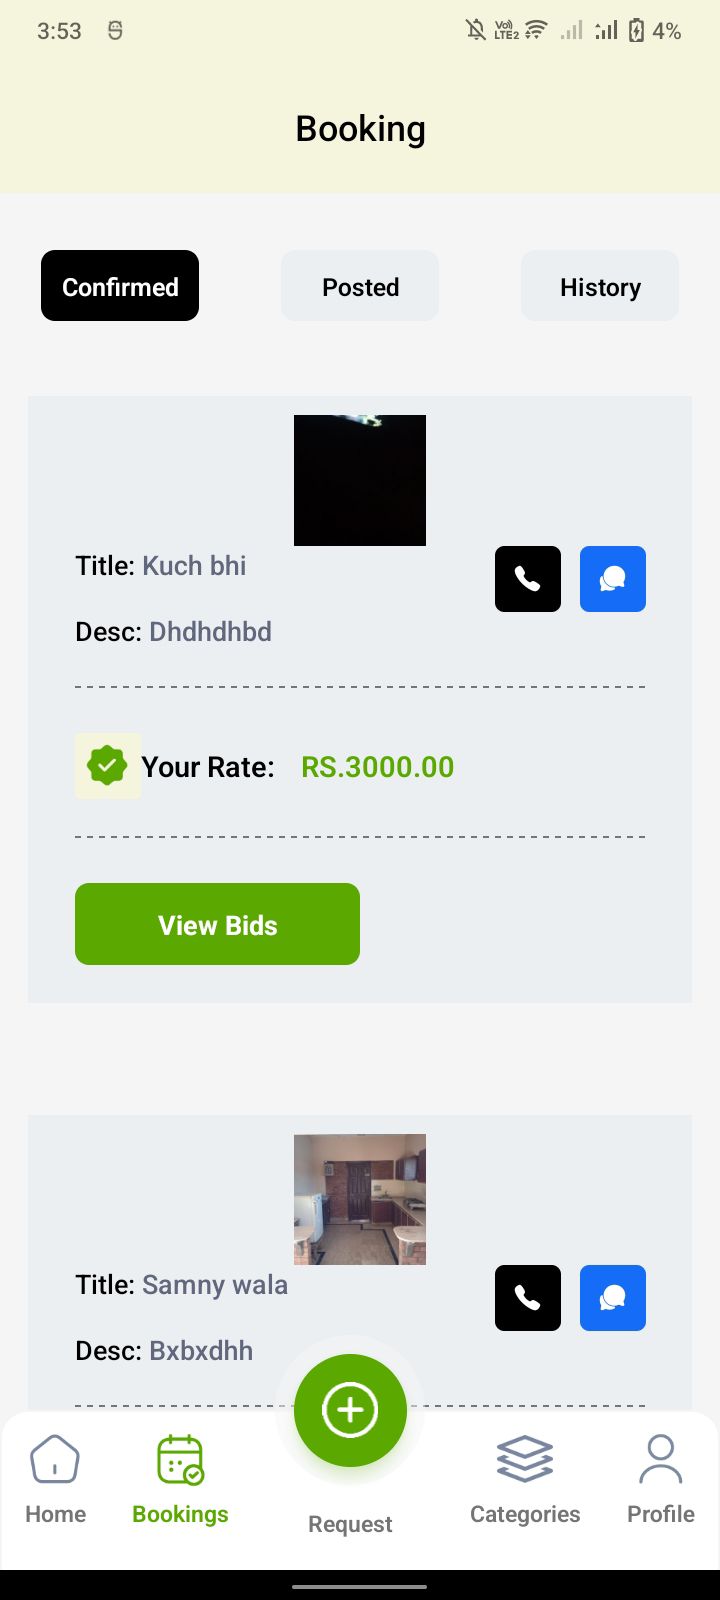Switch to the History tab

pyautogui.click(x=600, y=287)
